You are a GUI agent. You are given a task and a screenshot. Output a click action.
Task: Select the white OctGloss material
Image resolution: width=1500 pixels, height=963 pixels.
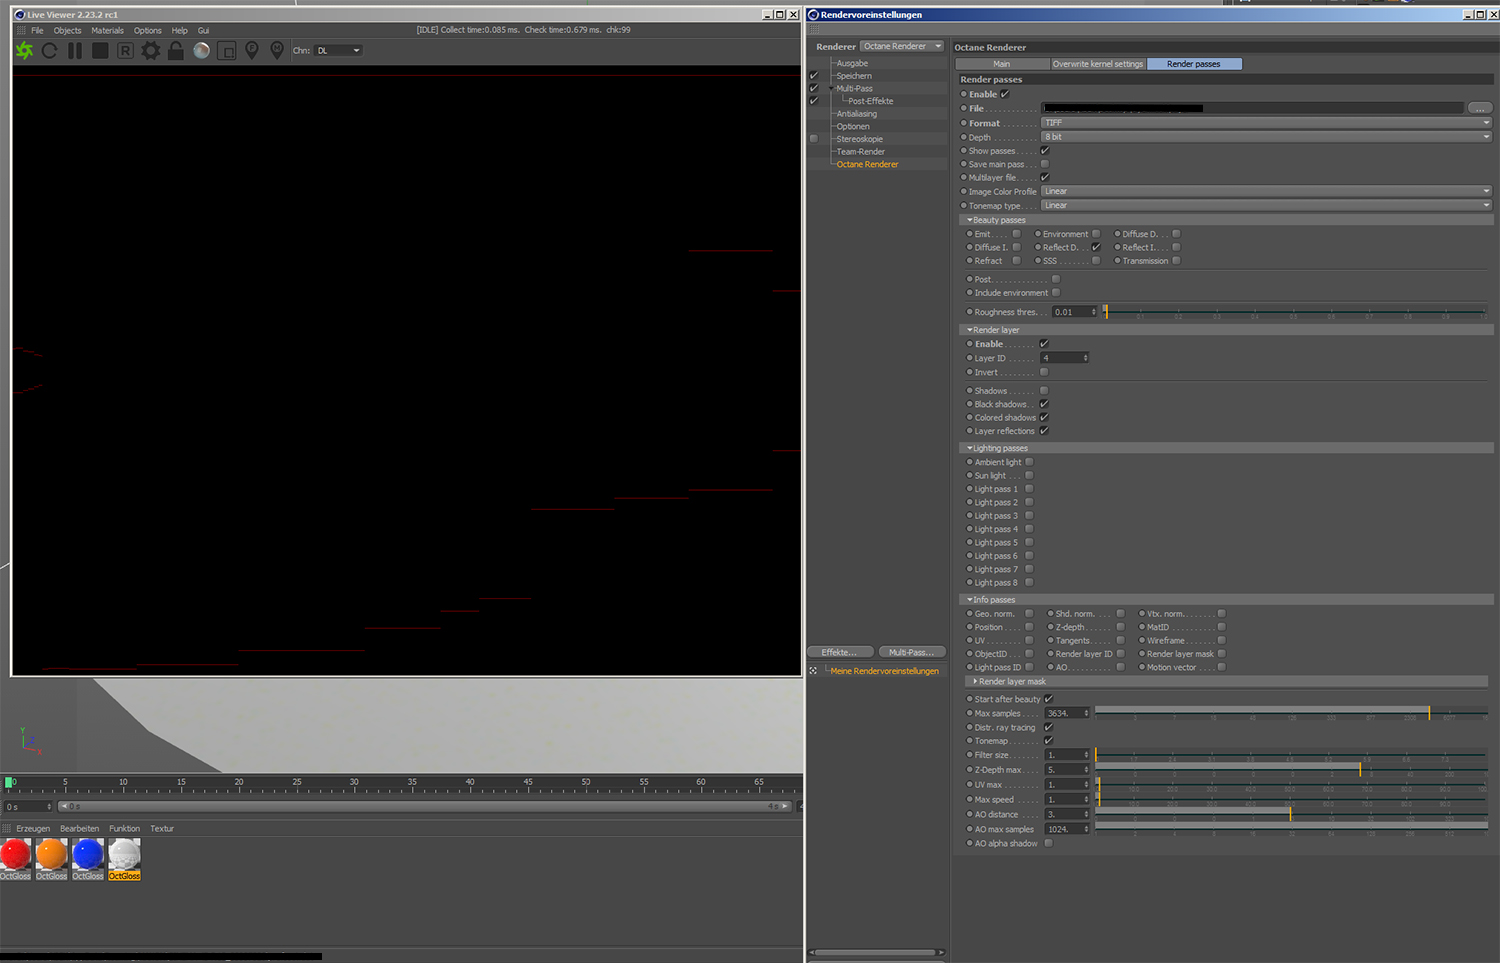click(x=124, y=859)
